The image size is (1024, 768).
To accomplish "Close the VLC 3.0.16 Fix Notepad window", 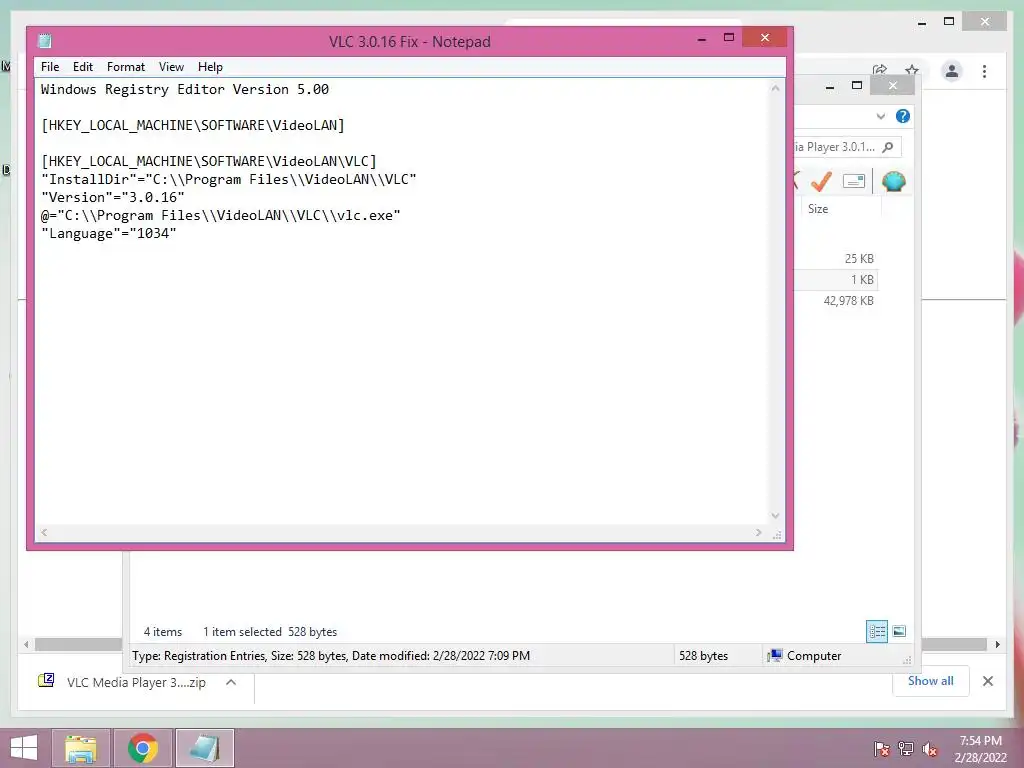I will pyautogui.click(x=765, y=38).
